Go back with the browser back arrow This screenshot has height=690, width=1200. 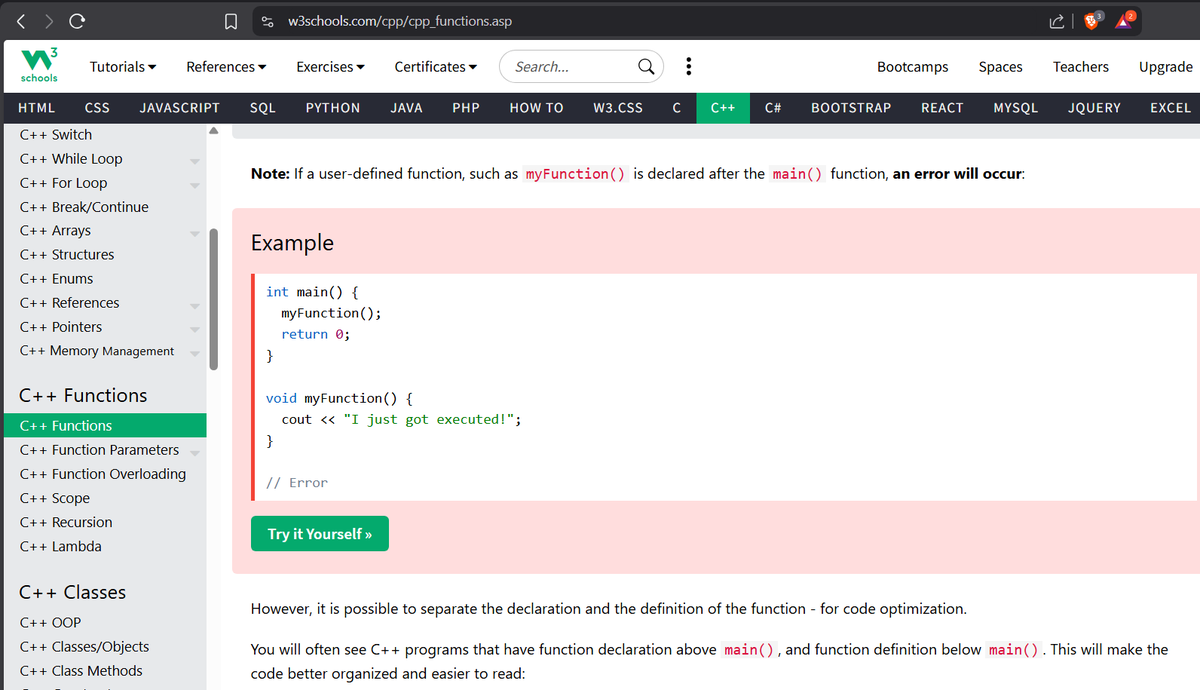pyautogui.click(x=22, y=20)
